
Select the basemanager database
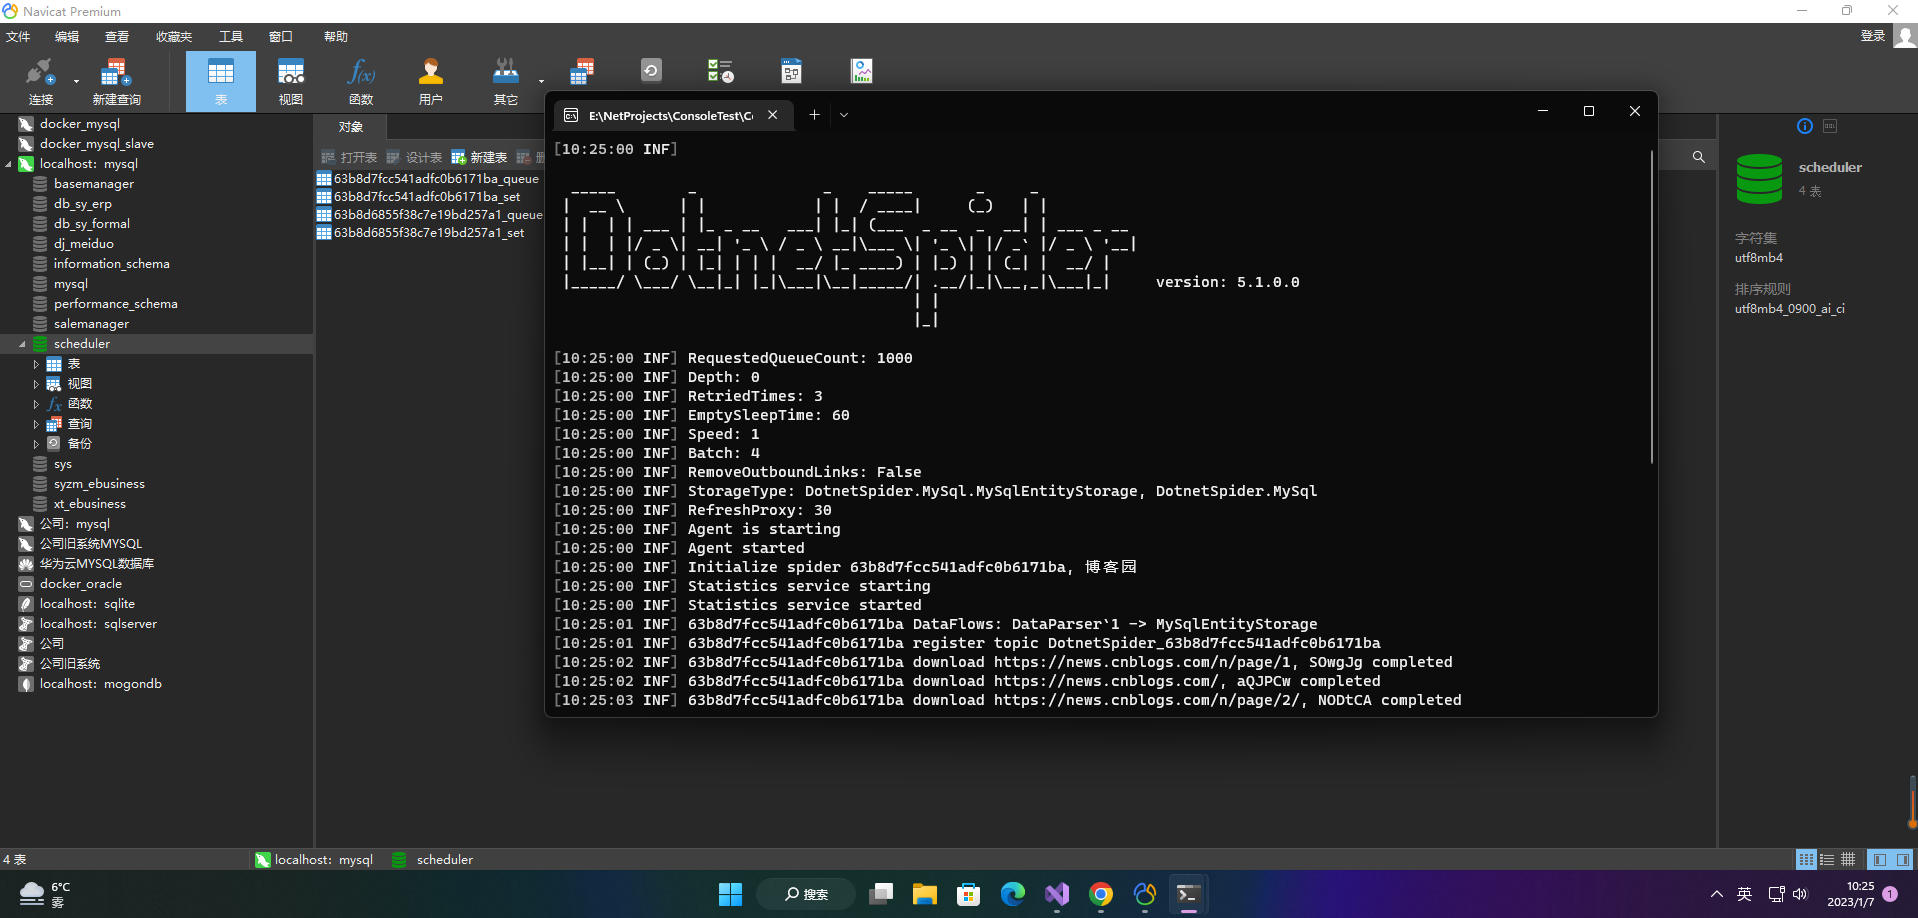[x=94, y=184]
